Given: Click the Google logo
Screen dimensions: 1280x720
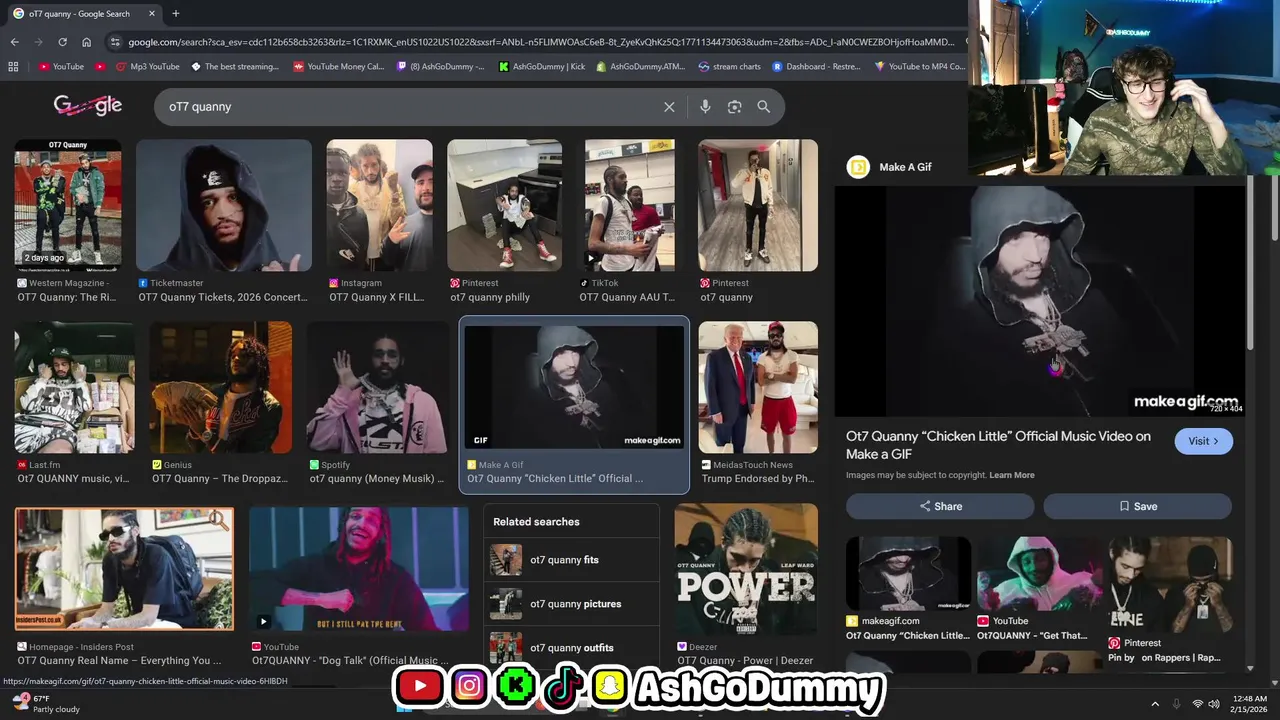Looking at the screenshot, I should click(x=88, y=105).
